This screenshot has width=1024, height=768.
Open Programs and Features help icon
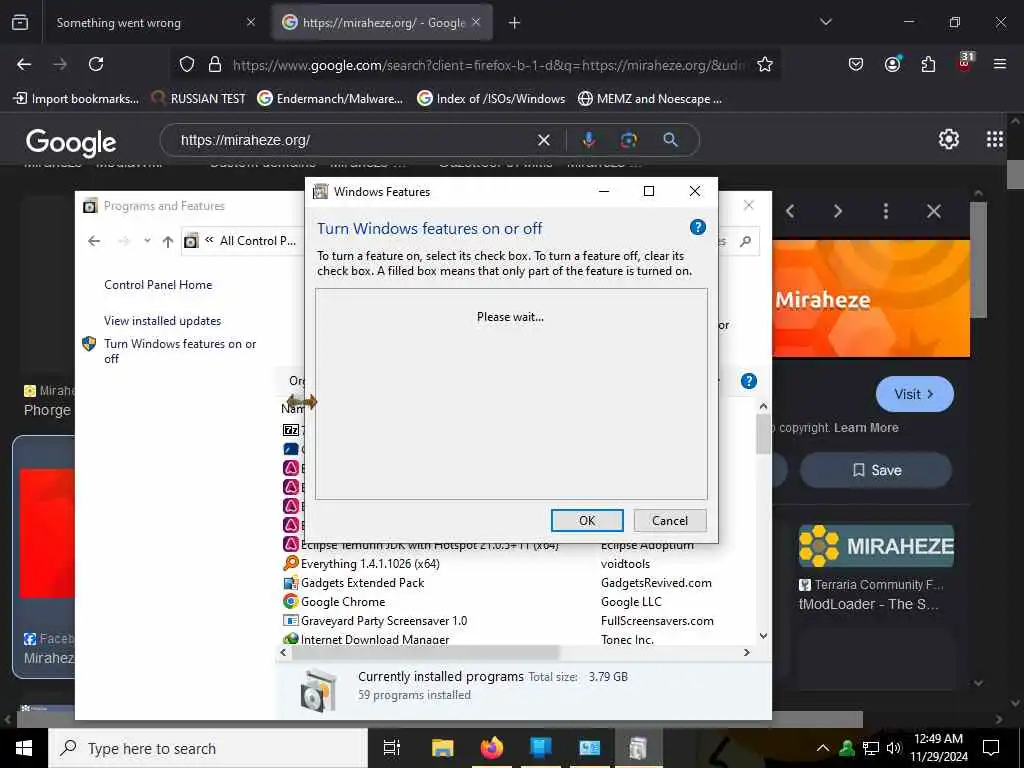pyautogui.click(x=749, y=381)
